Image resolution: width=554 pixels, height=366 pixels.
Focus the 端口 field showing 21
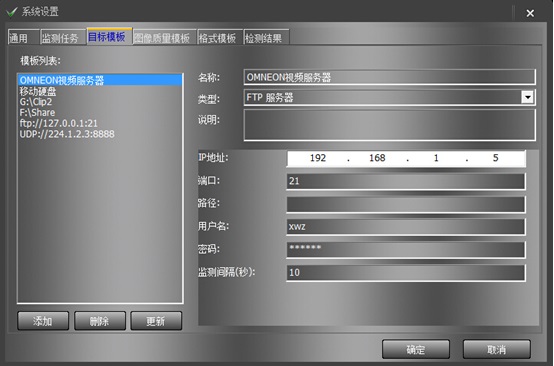[x=406, y=181]
